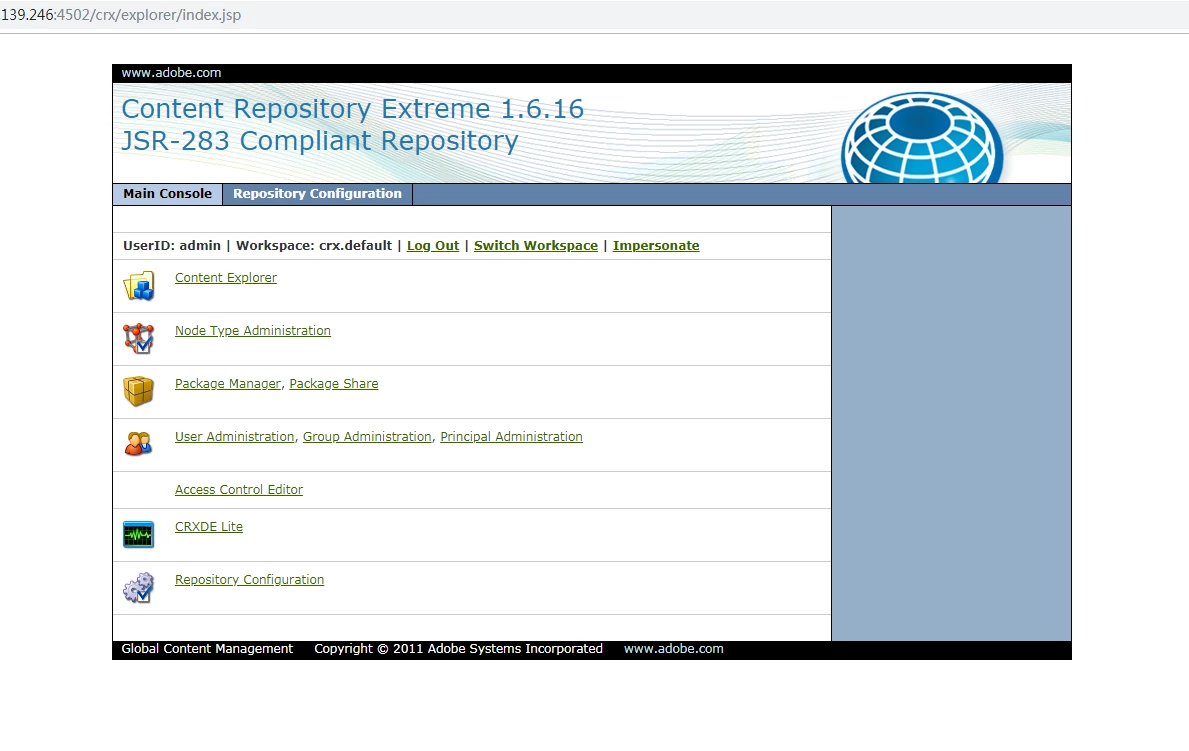Click the Impersonate link
This screenshot has height=751, width=1189.
[656, 246]
